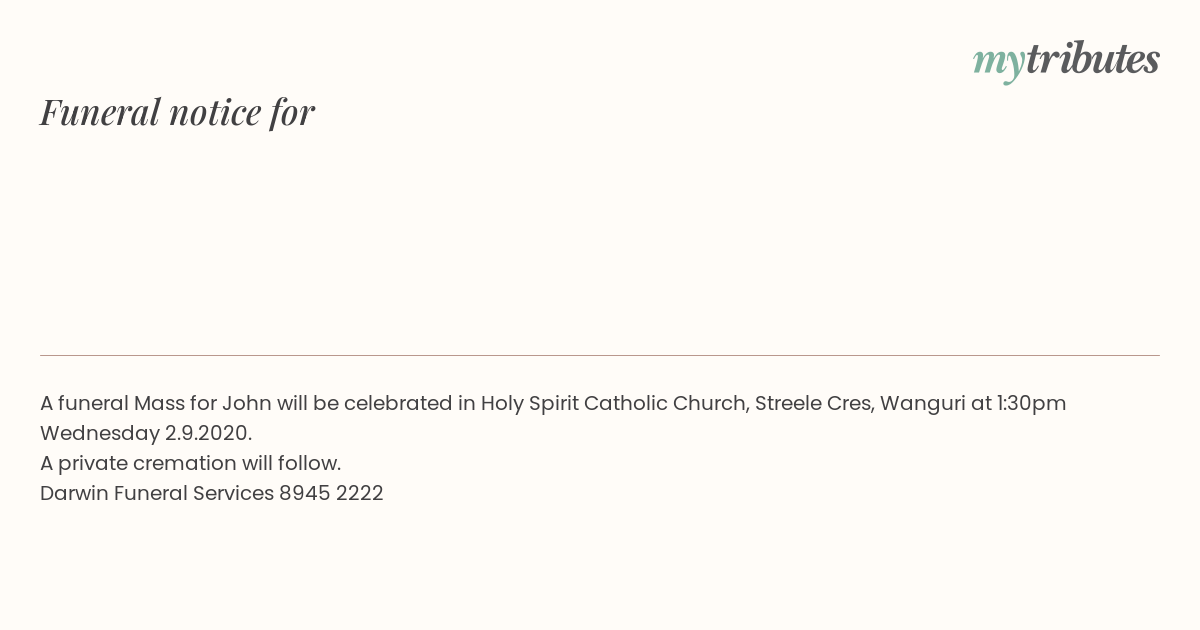Click "Holy Spirit Catholic Church" text
1200x630 pixels.
(x=614, y=403)
